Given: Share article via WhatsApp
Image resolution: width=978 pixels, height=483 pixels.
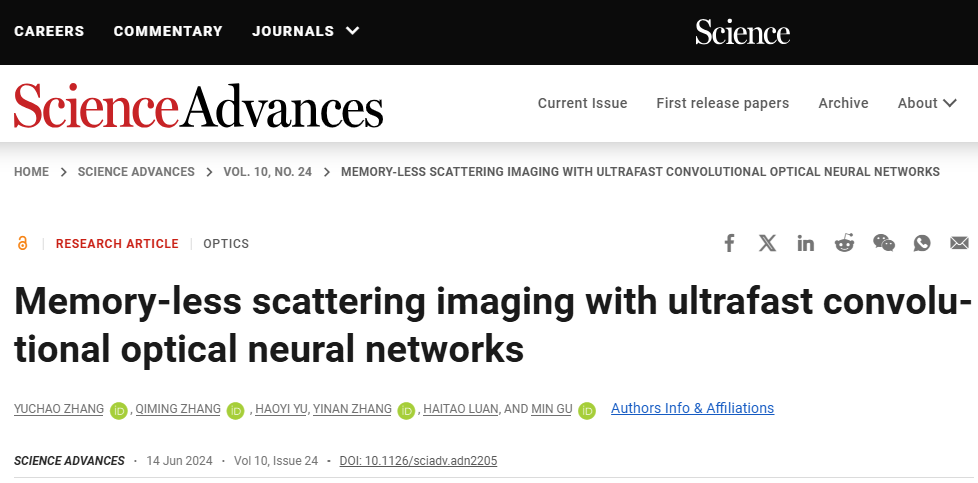Looking at the screenshot, I should click(922, 243).
